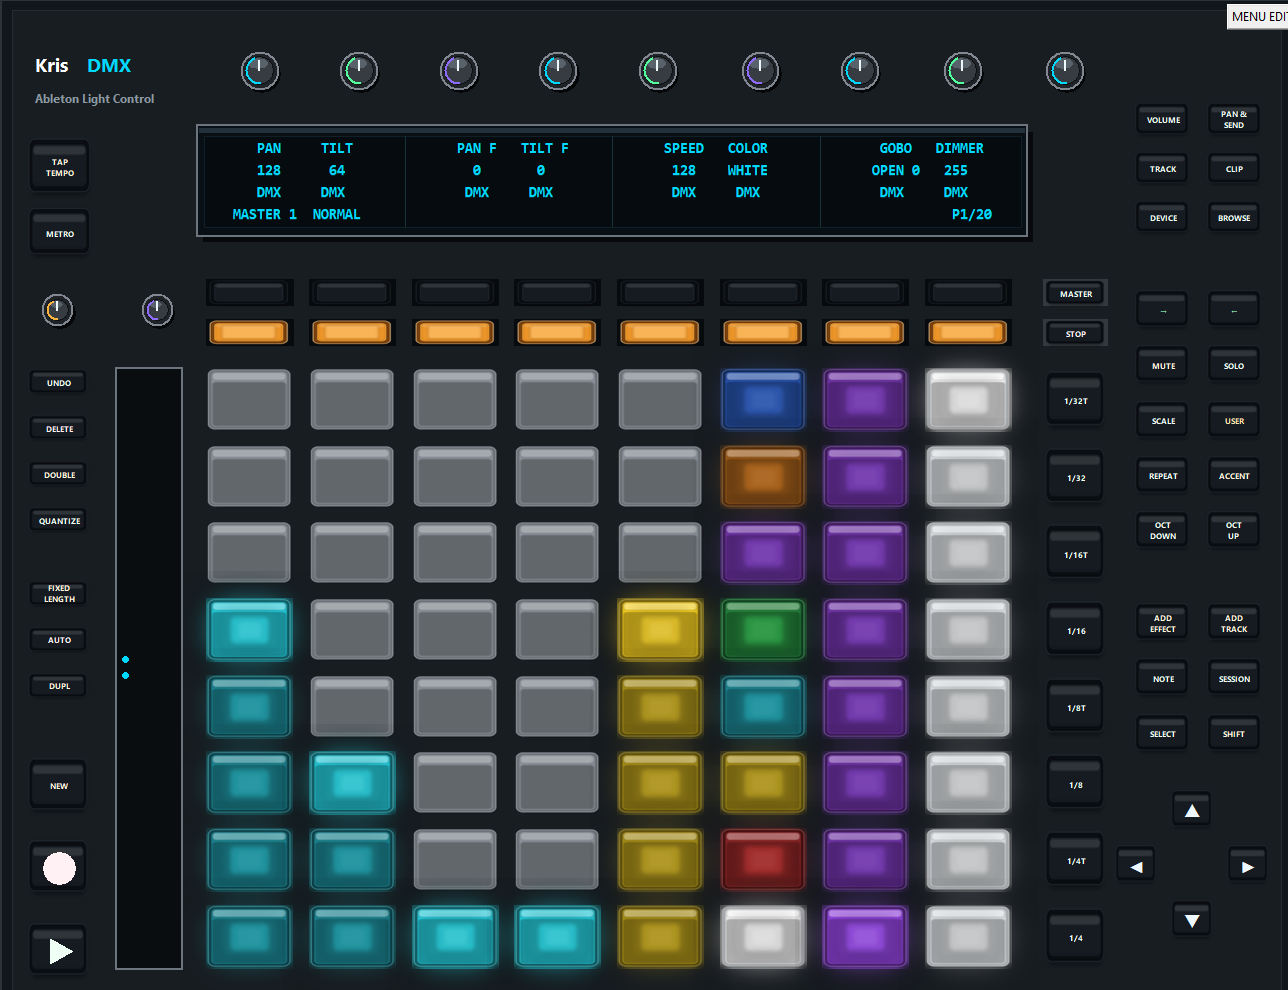Viewport: 1288px width, 990px height.
Task: Toggle the FIXED LENGTH button
Action: pyautogui.click(x=59, y=594)
